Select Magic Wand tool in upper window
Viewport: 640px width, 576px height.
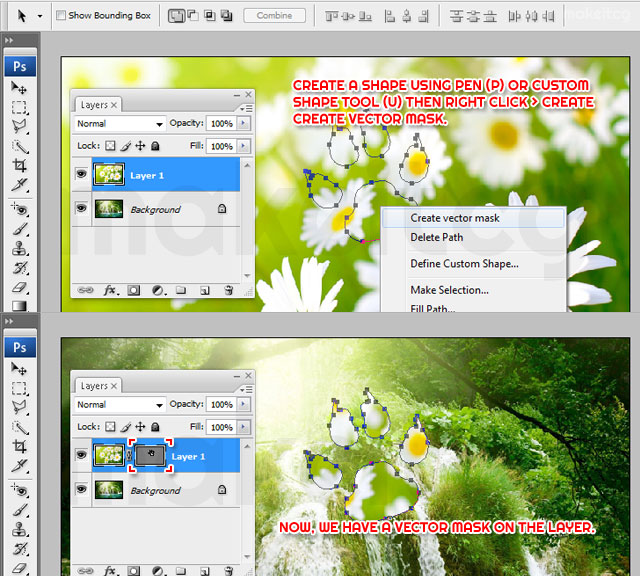click(x=19, y=146)
